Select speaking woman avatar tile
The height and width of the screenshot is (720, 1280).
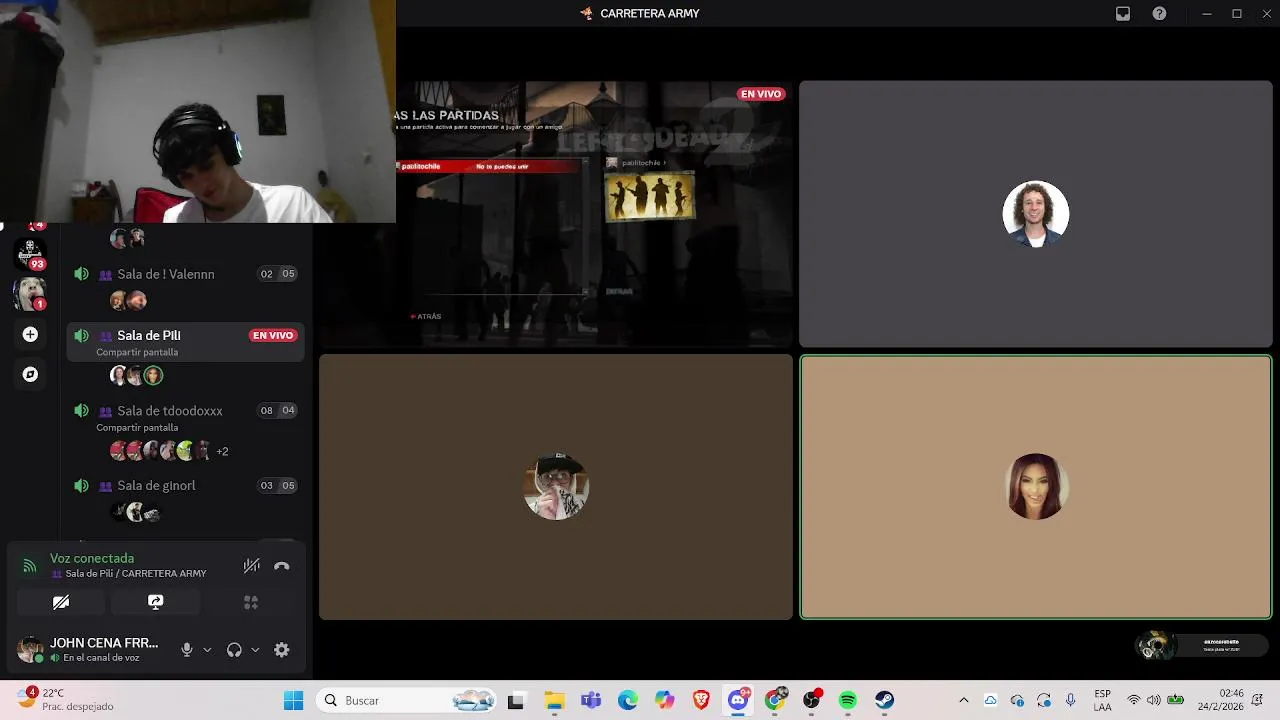click(x=1036, y=487)
